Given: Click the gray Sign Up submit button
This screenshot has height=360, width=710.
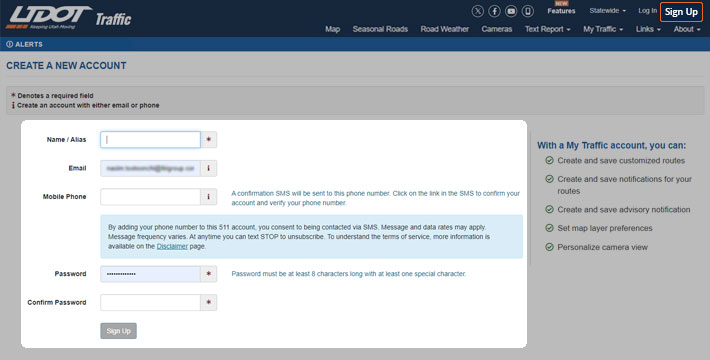Looking at the screenshot, I should (x=118, y=331).
